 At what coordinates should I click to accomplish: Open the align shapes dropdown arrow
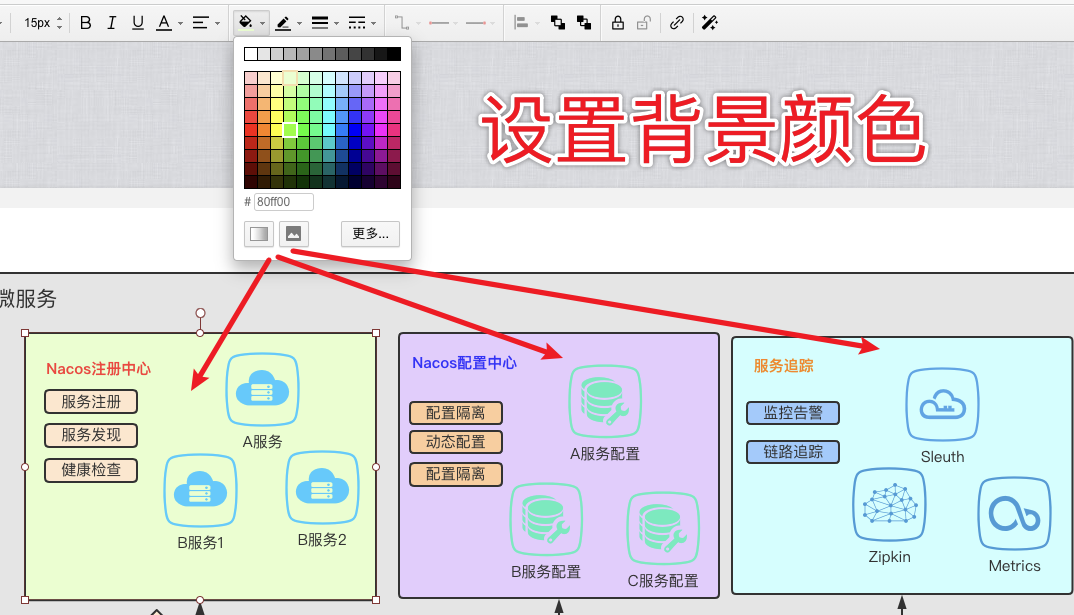click(538, 23)
